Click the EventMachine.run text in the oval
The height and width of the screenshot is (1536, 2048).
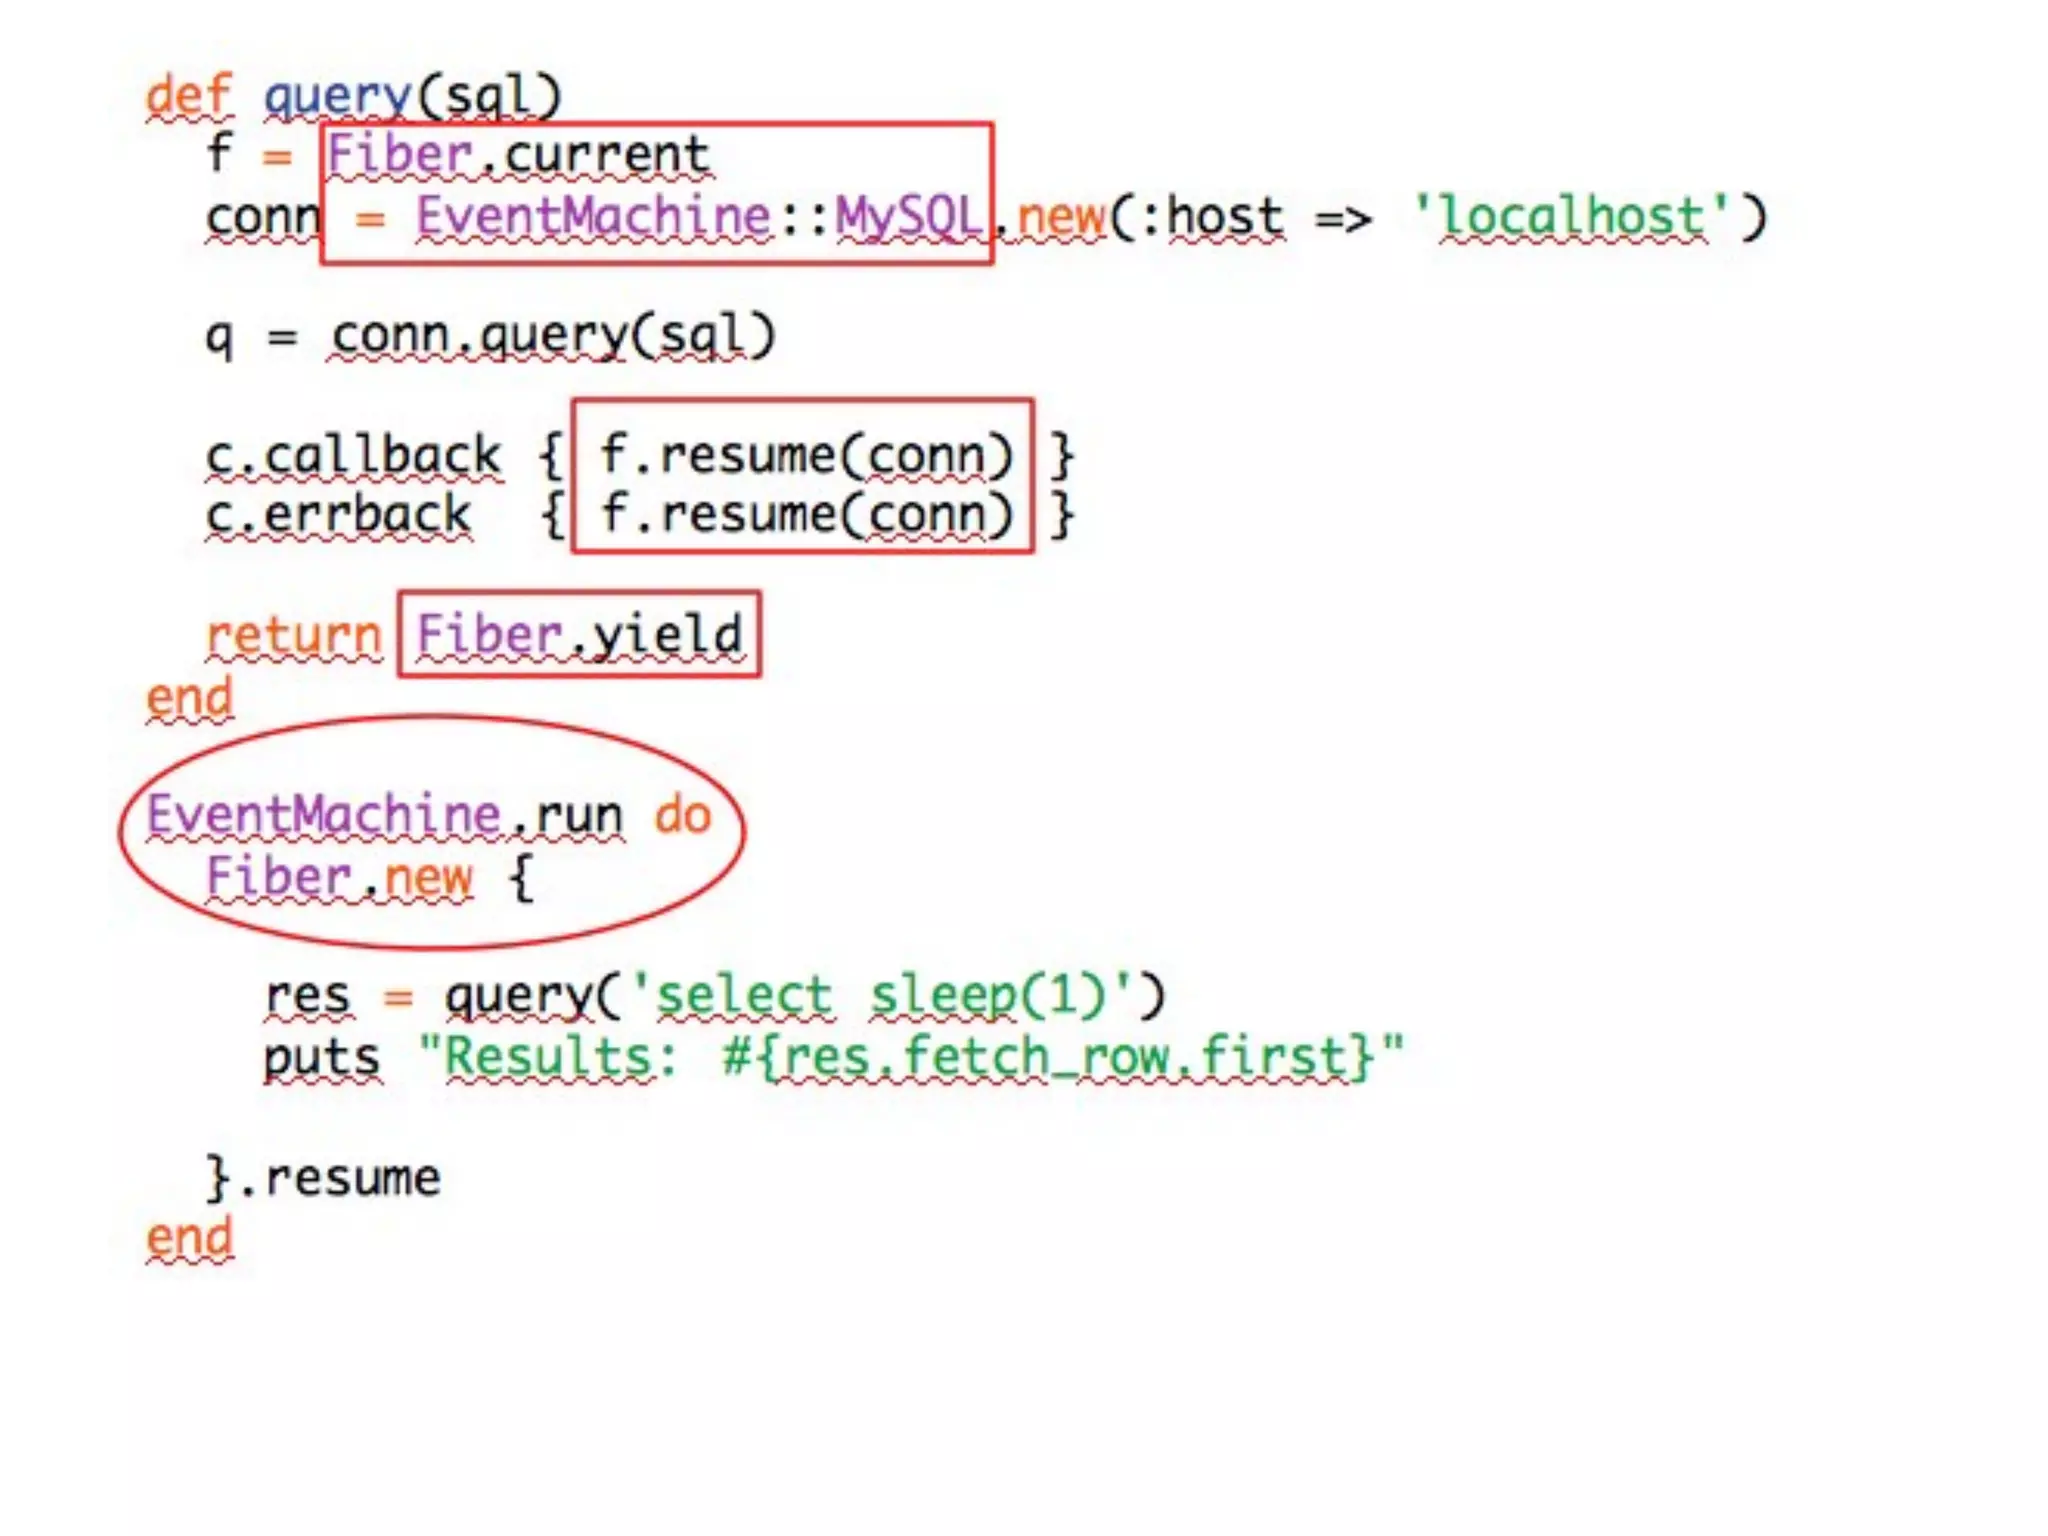click(x=385, y=815)
